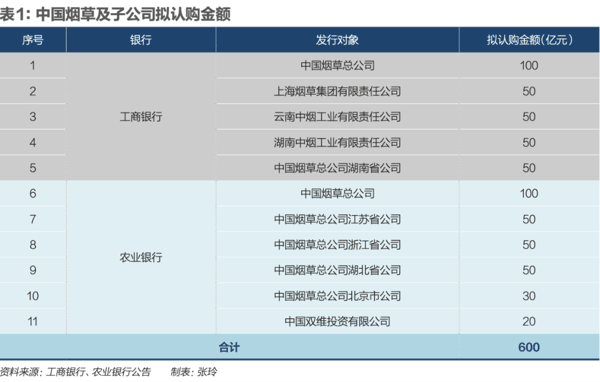Image resolution: width=600 pixels, height=382 pixels.
Task: Click 中国烟草总公司浙江省公司 cell
Action: [338, 245]
